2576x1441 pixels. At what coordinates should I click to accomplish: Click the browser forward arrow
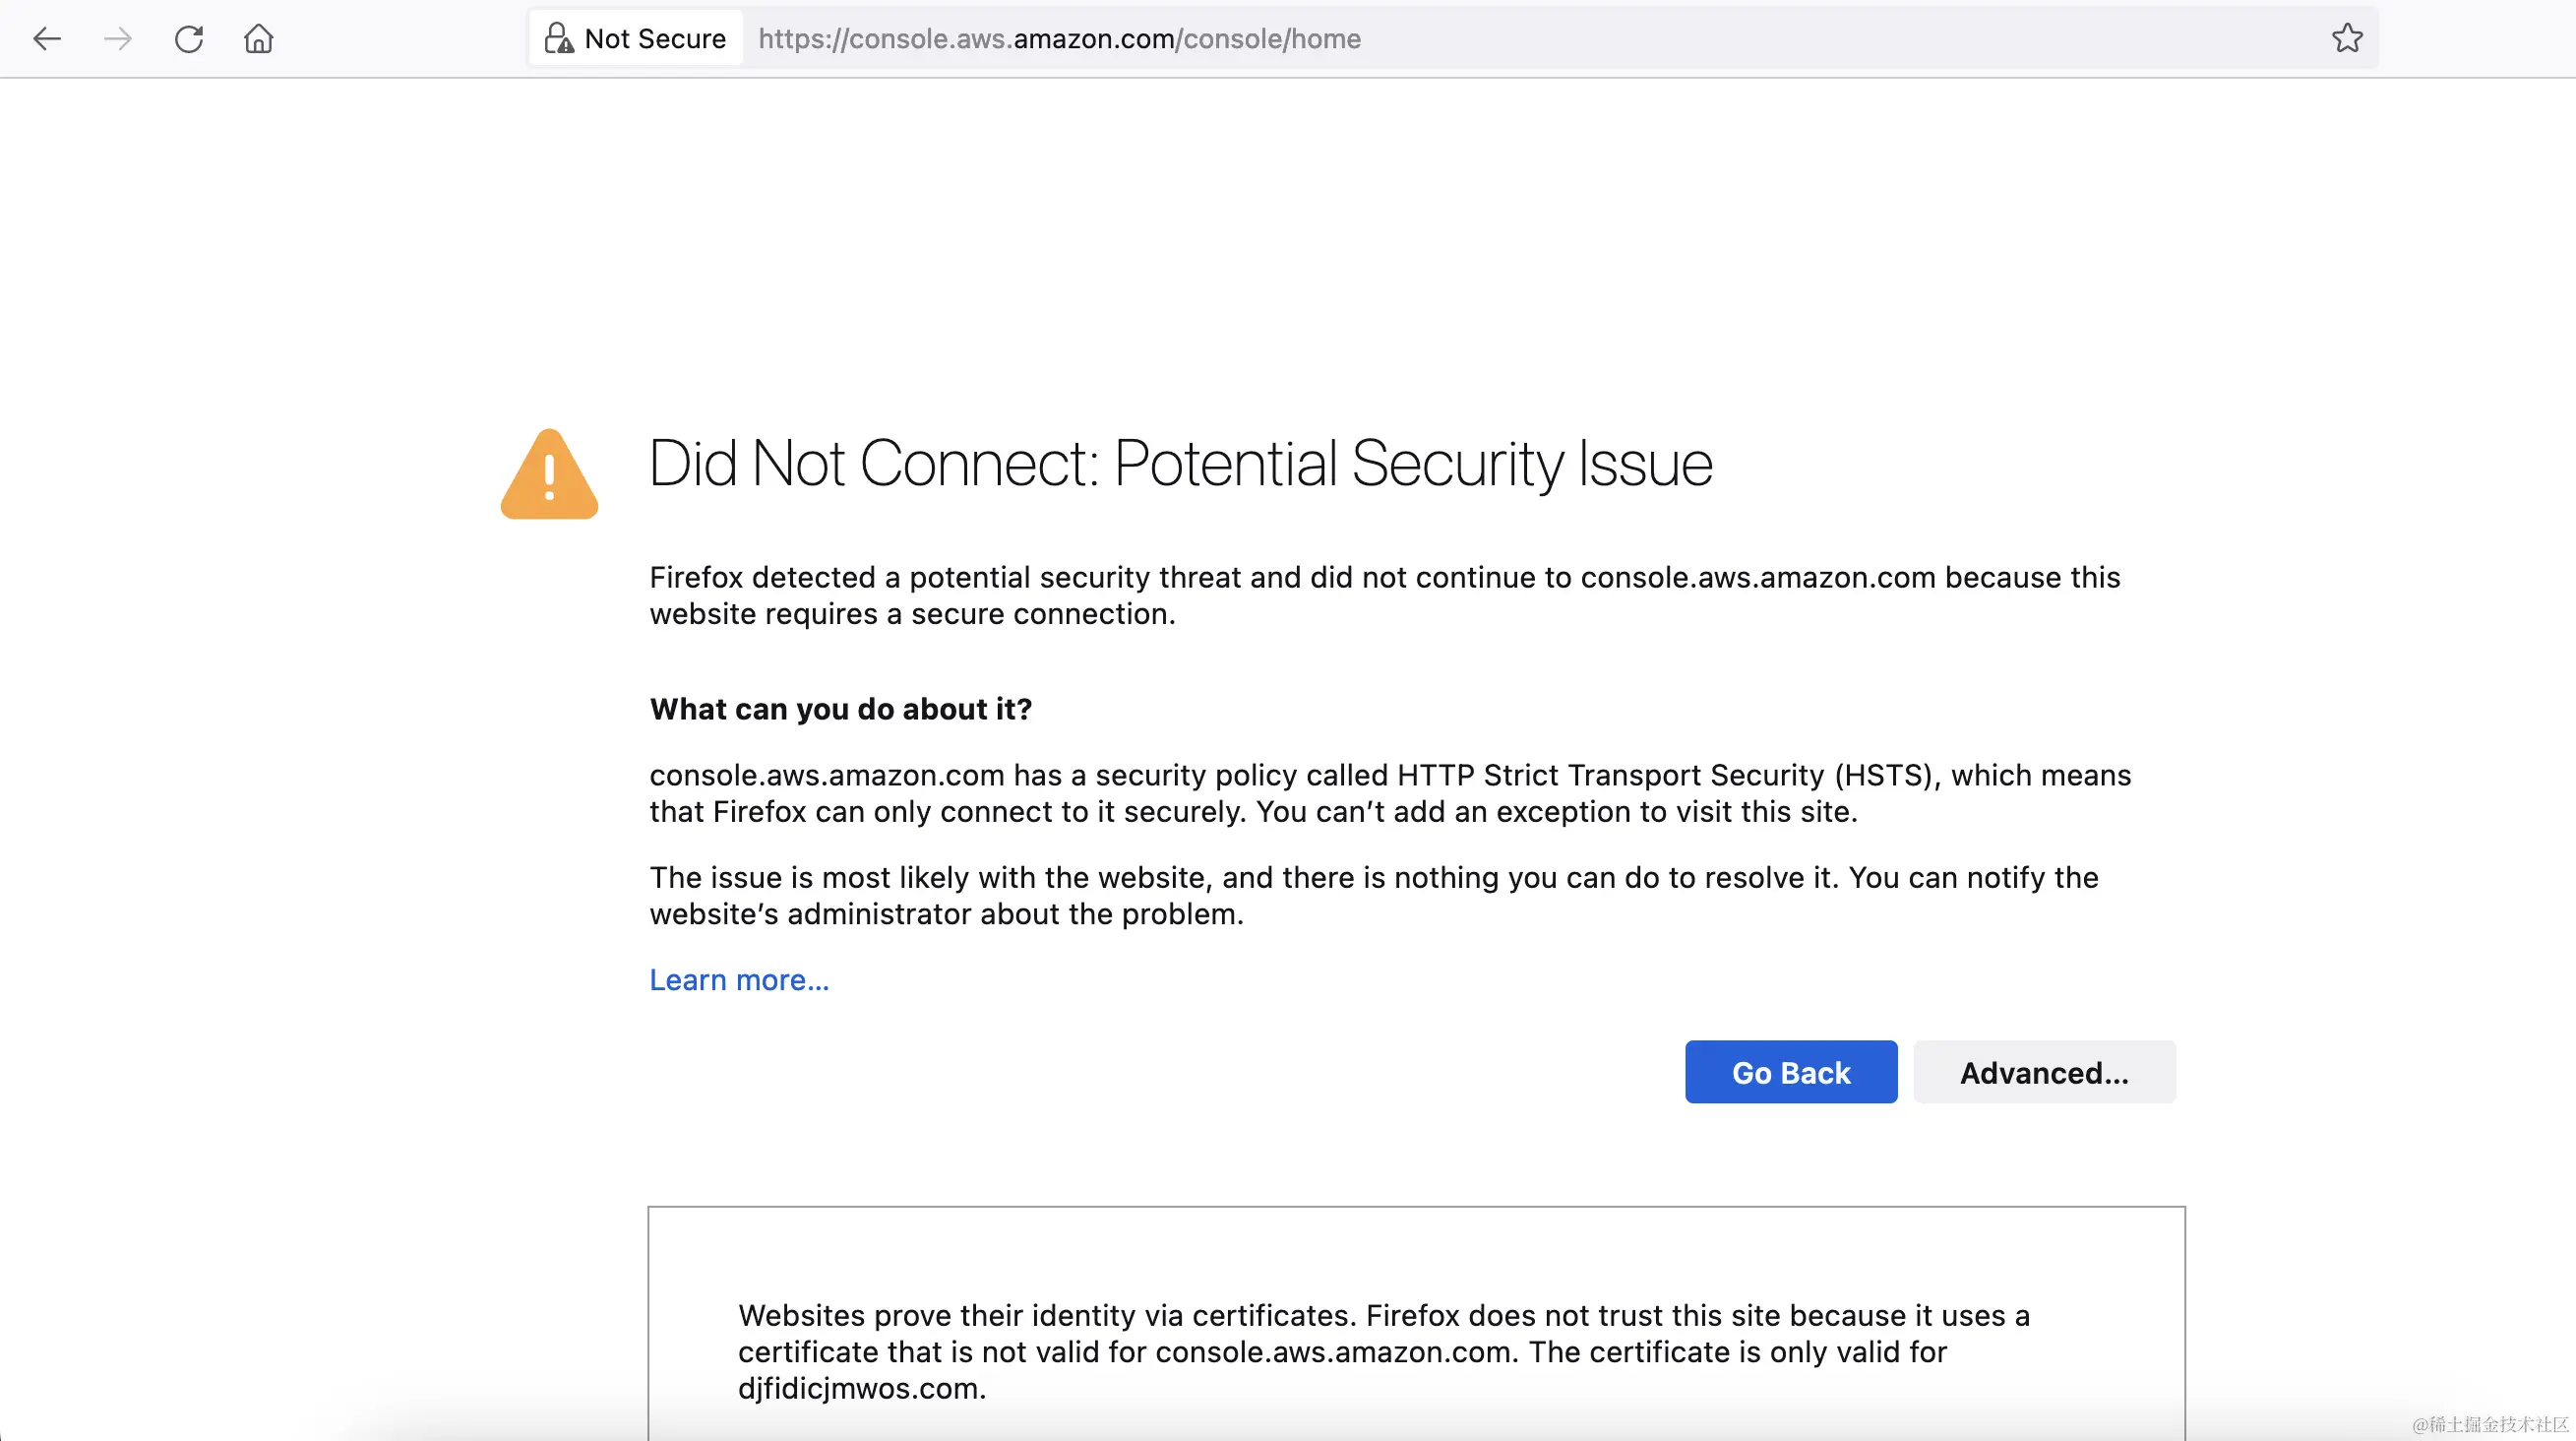[118, 39]
